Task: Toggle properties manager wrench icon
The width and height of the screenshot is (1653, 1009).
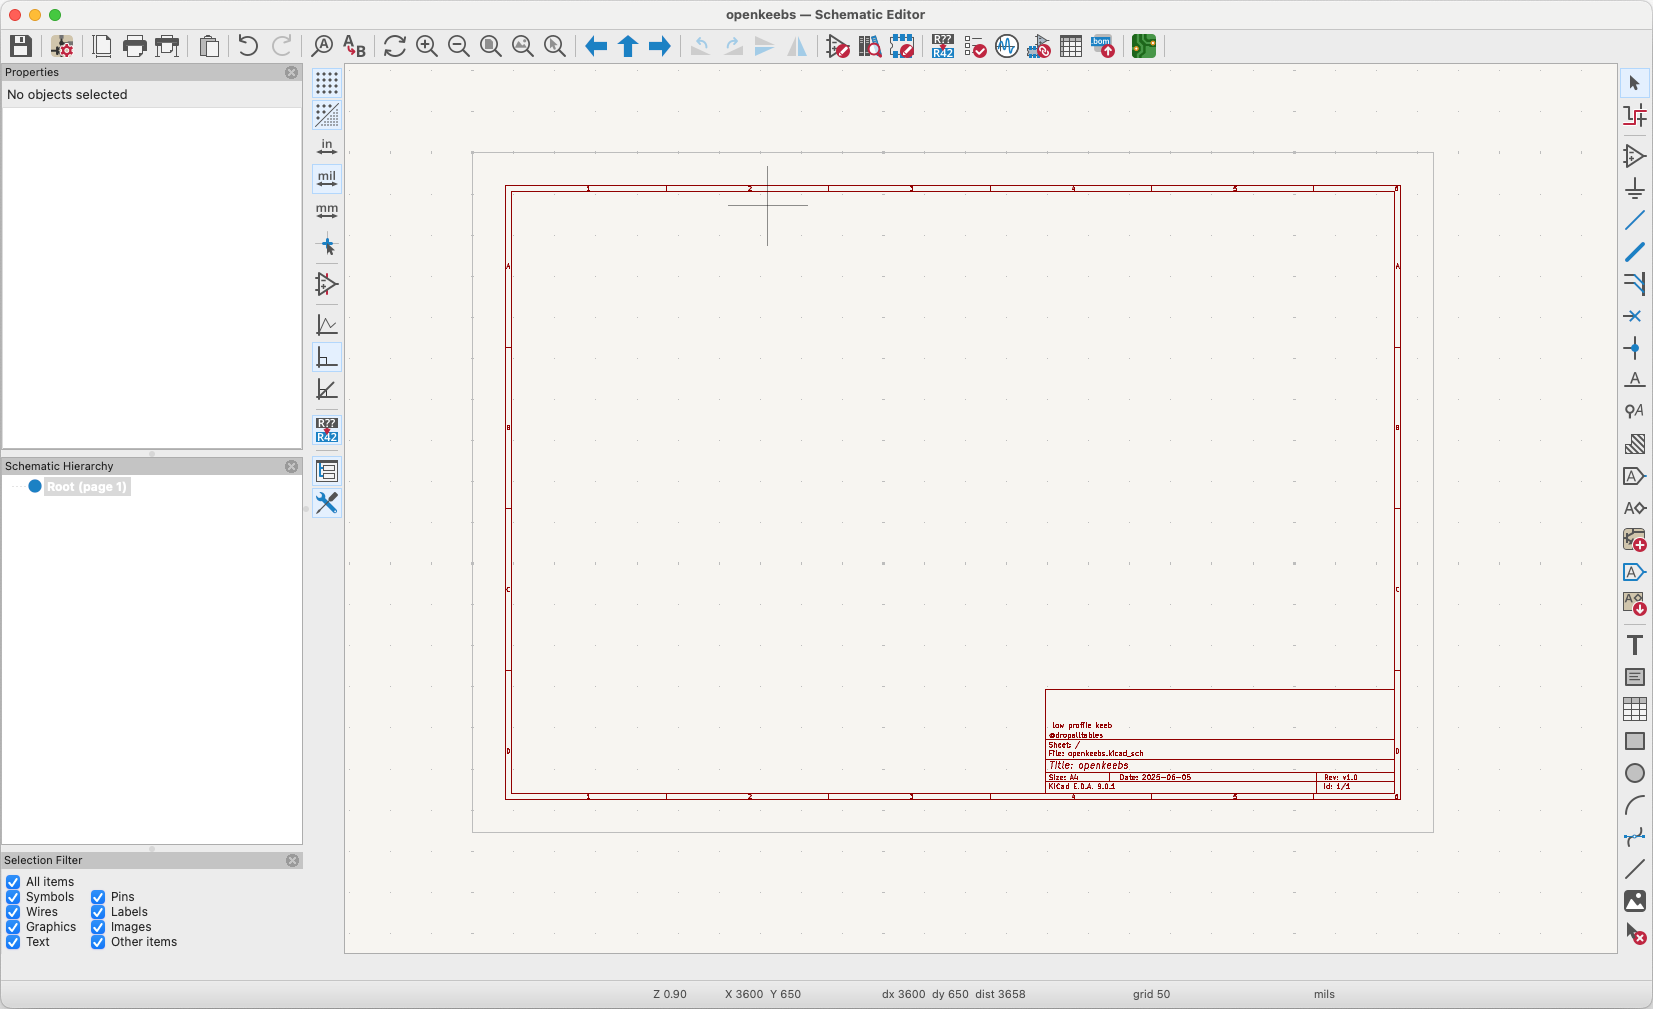Action: 327,503
